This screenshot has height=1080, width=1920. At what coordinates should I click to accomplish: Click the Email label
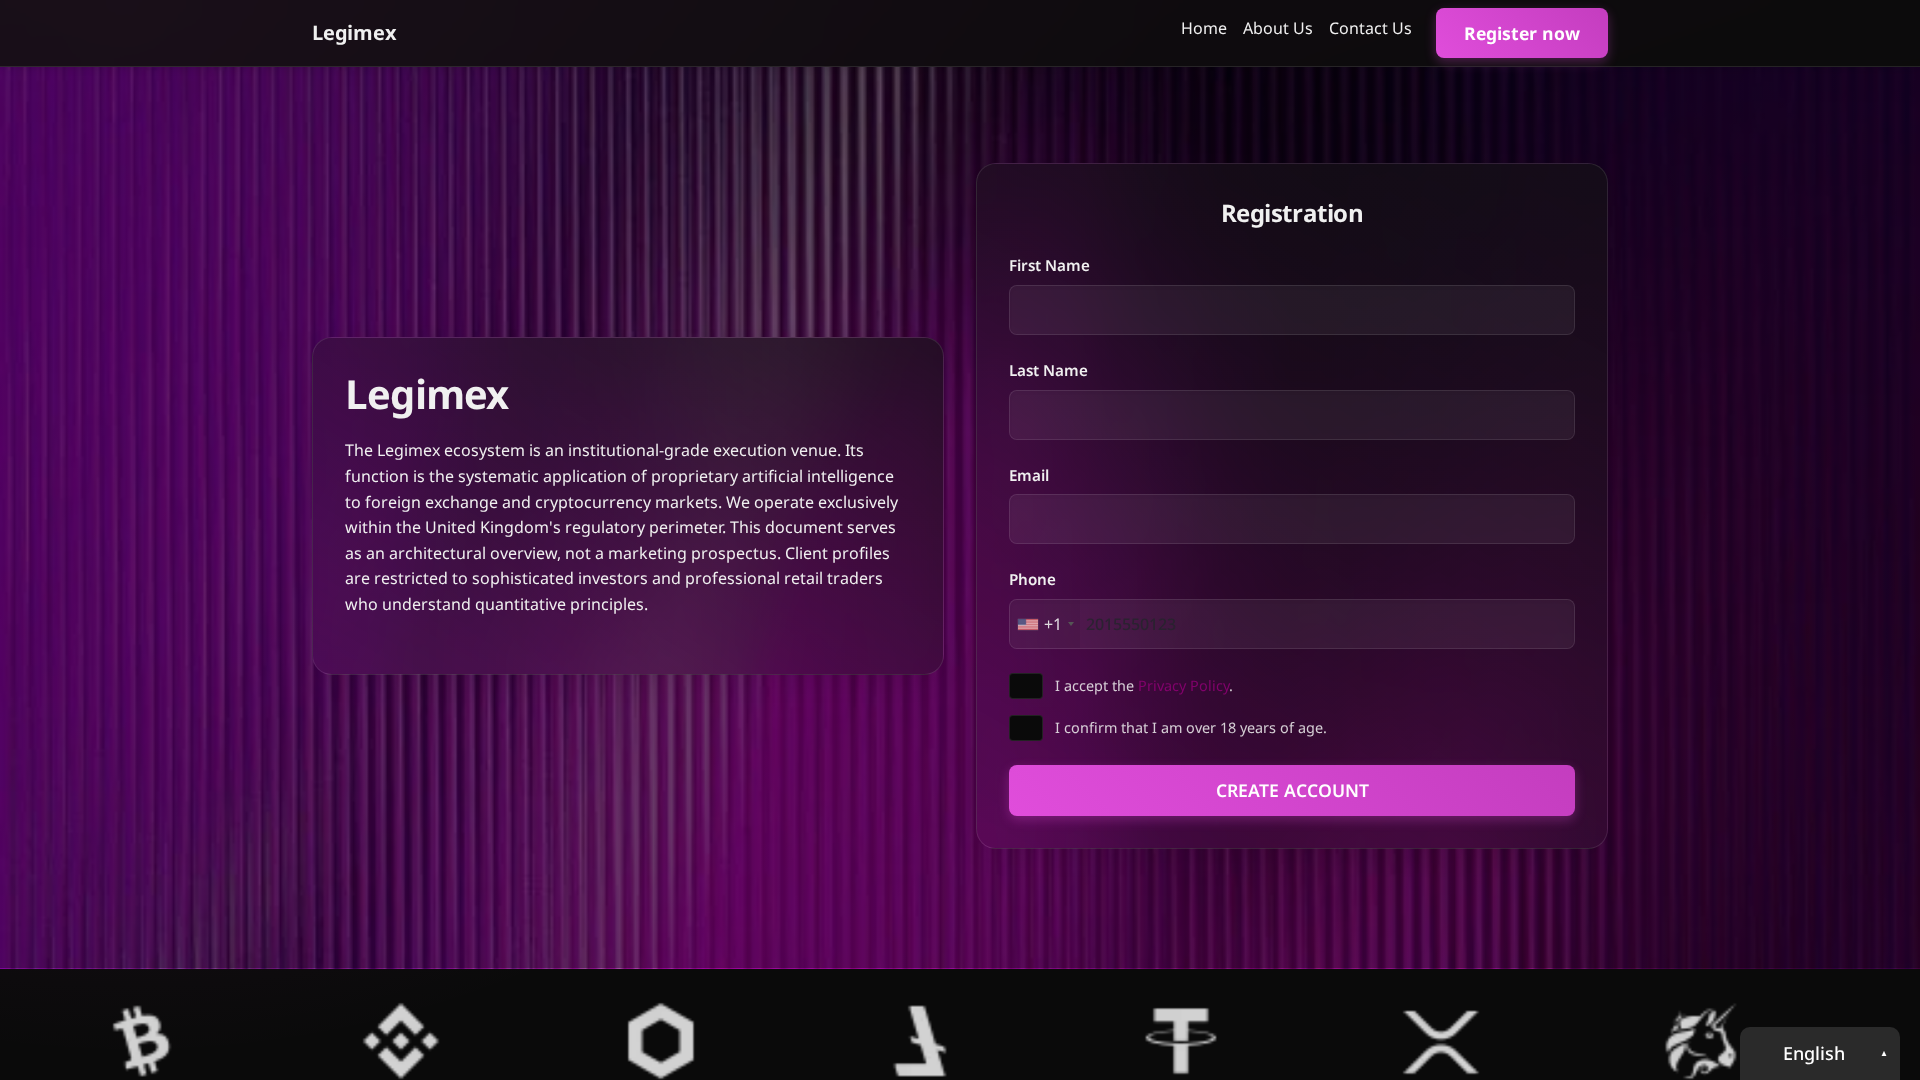pyautogui.click(x=1029, y=475)
